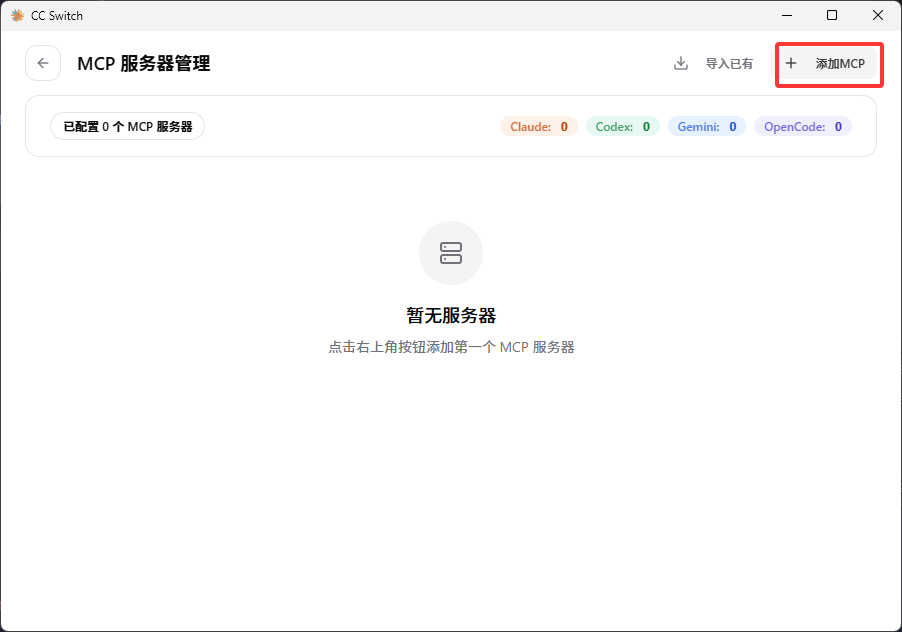Click the empty-state server stack icon
Image resolution: width=902 pixels, height=632 pixels.
pos(451,253)
